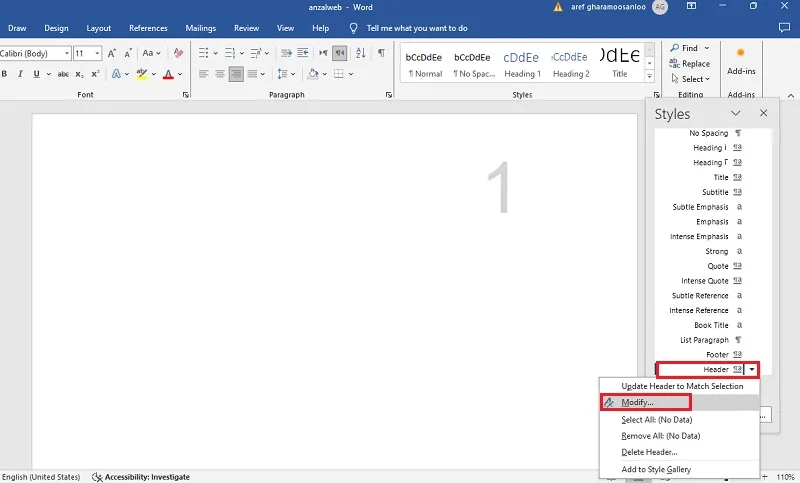Viewport: 800px width, 483px height.
Task: Click multilevel list icon
Action: tap(256, 53)
